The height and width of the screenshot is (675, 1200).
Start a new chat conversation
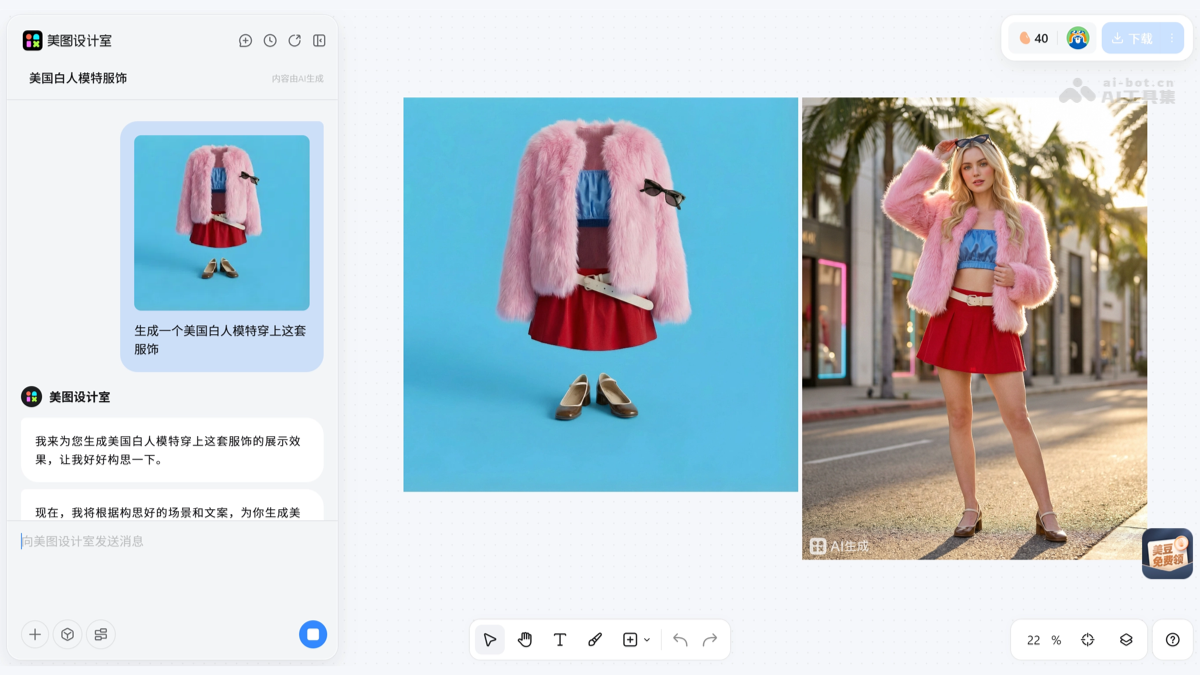pos(245,40)
